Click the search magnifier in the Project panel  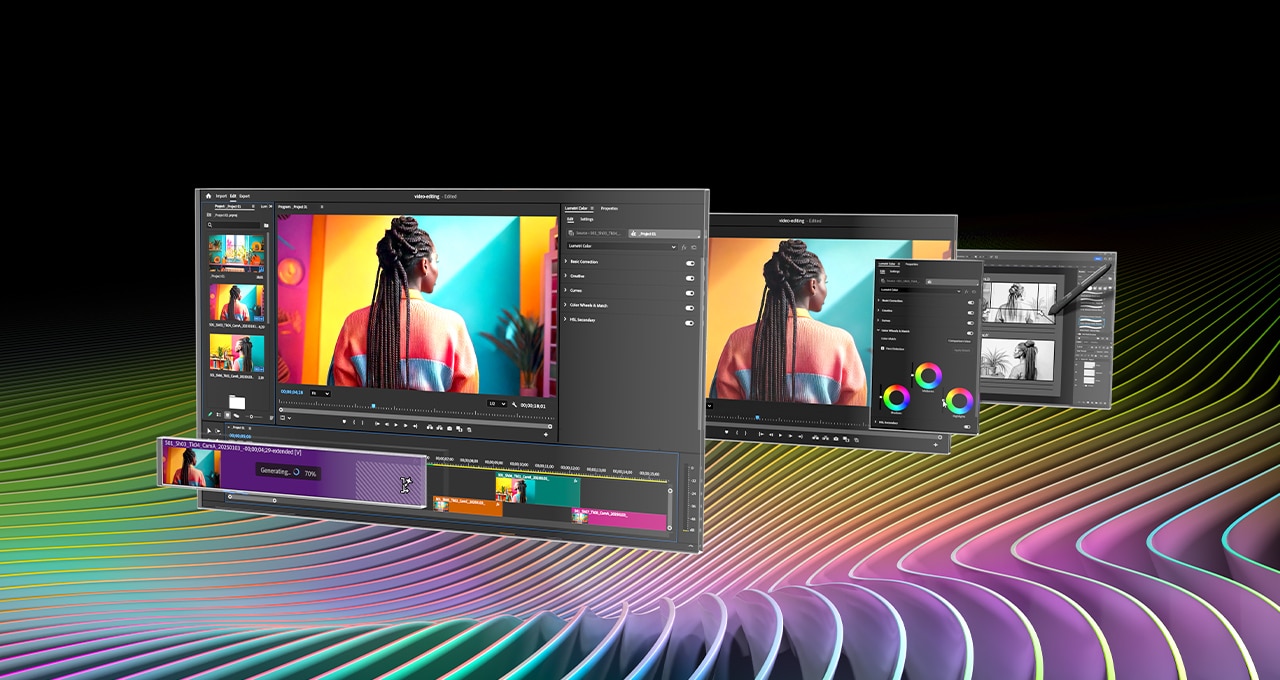coord(208,225)
